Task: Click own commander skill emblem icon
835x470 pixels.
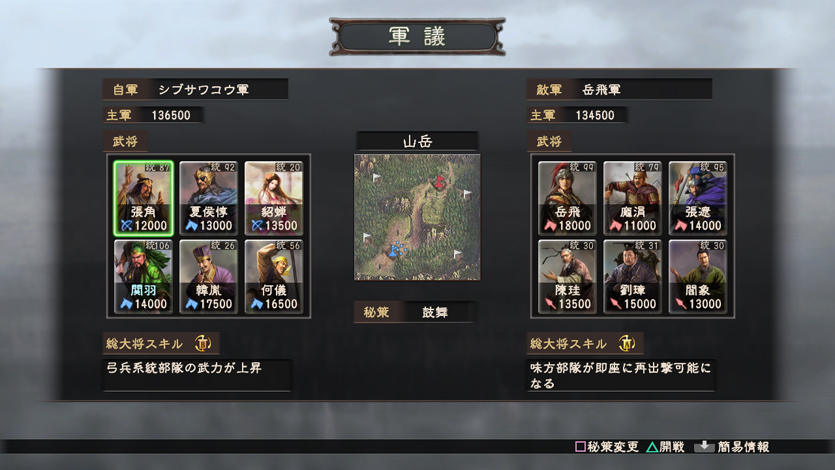Action: pyautogui.click(x=202, y=343)
